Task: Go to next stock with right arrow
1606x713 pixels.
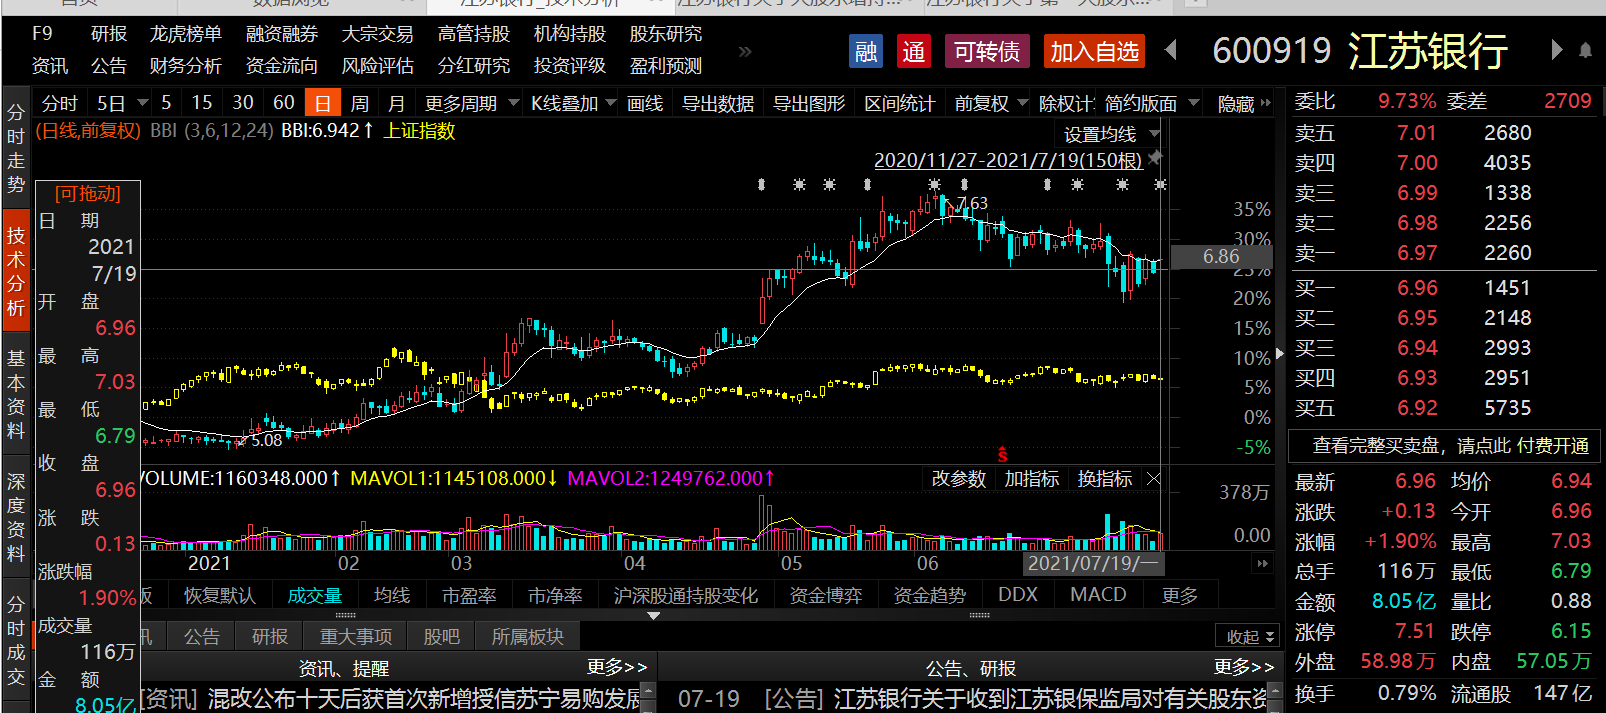Action: (x=1556, y=50)
